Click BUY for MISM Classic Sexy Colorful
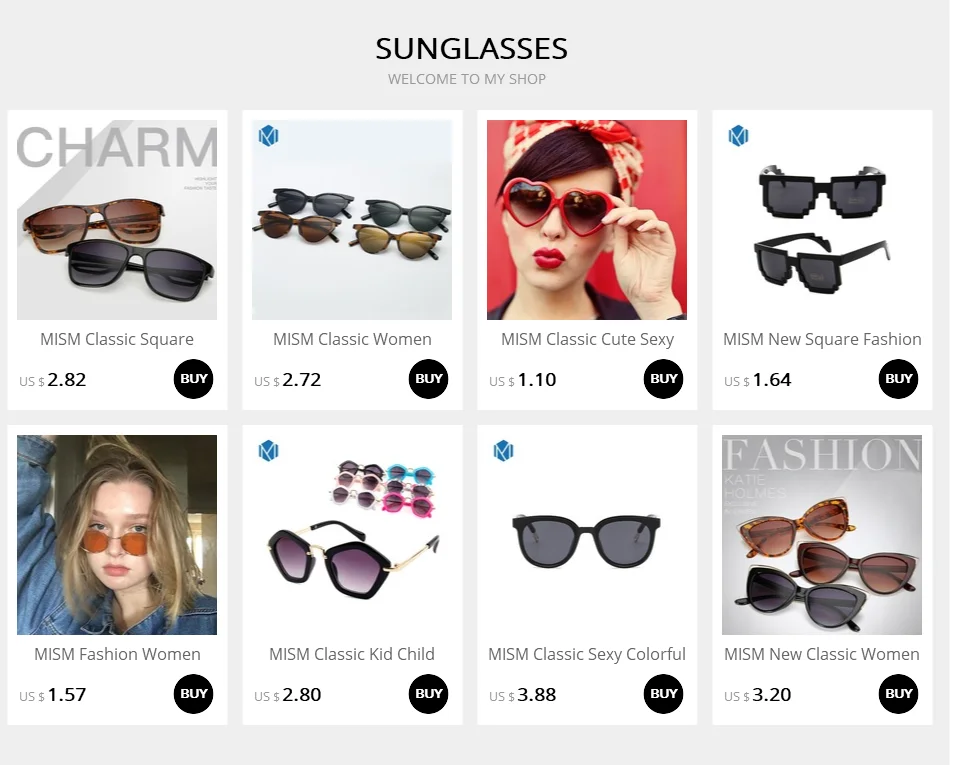This screenshot has height=765, width=958. [x=664, y=694]
